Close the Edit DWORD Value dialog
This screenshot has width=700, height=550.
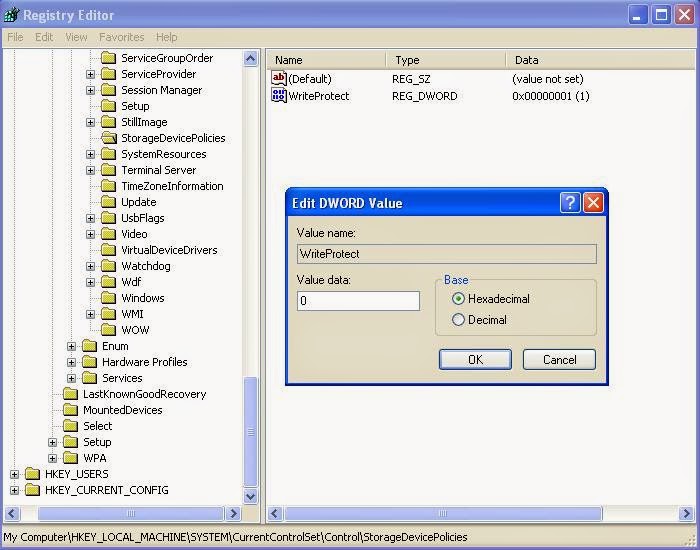[593, 203]
